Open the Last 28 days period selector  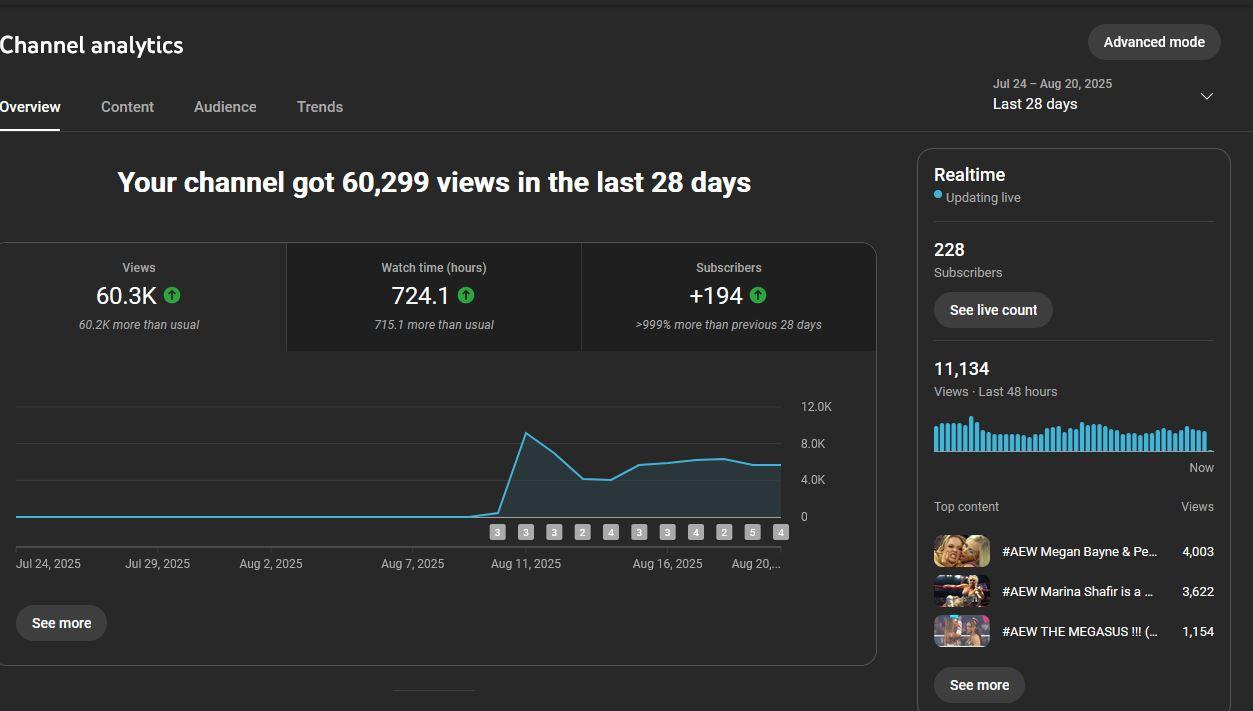tap(1035, 104)
